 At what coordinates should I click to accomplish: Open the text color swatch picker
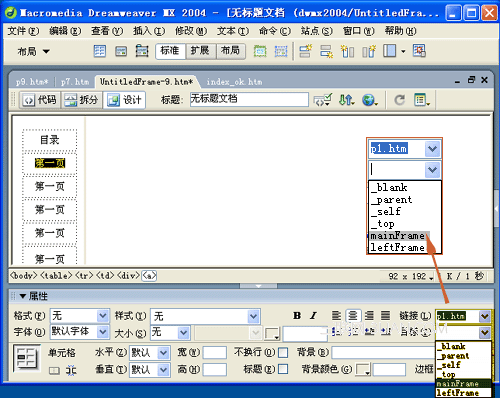tap(272, 334)
